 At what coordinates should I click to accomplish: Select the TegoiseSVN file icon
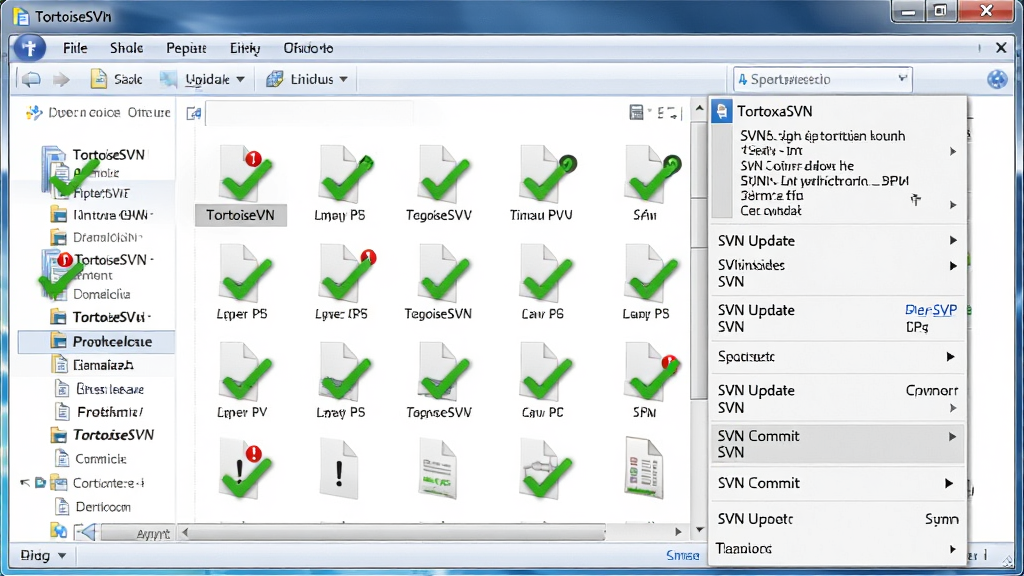(438, 283)
